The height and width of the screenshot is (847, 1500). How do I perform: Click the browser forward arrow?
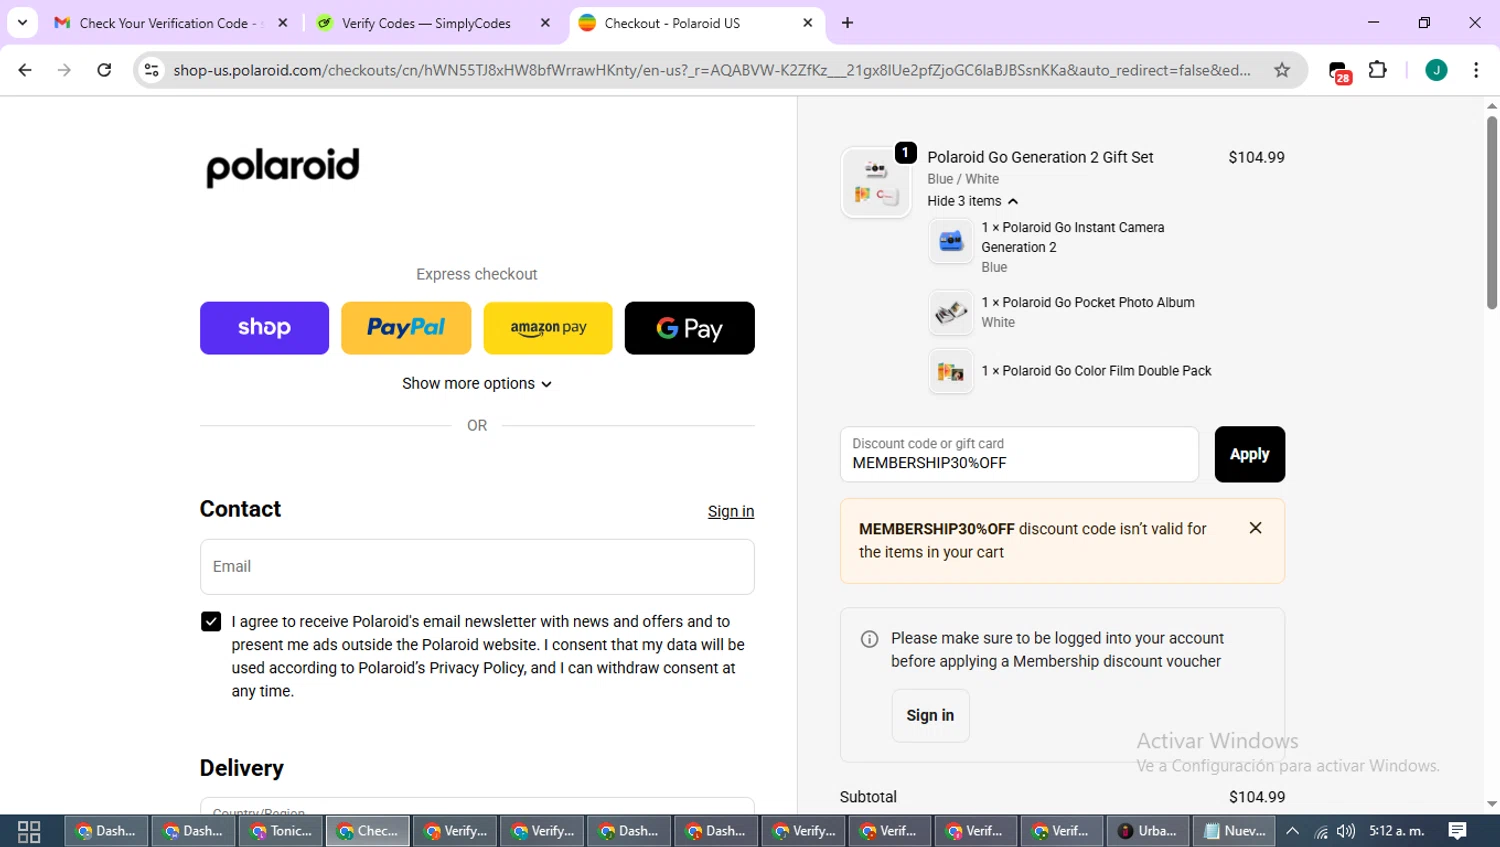pos(64,70)
